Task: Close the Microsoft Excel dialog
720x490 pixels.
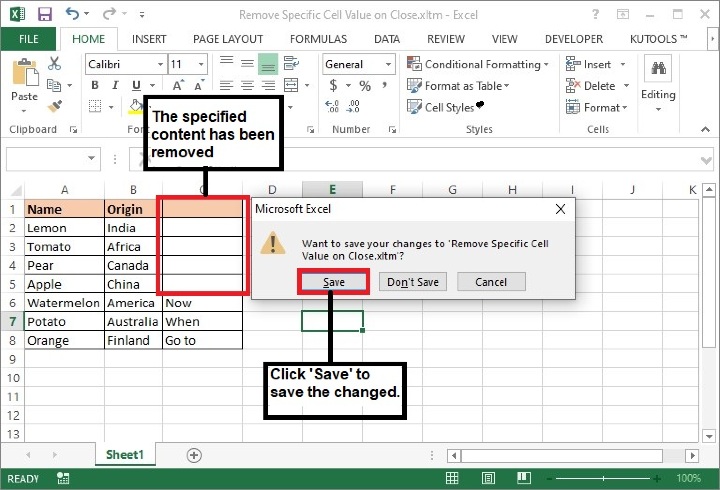Action: coord(560,209)
